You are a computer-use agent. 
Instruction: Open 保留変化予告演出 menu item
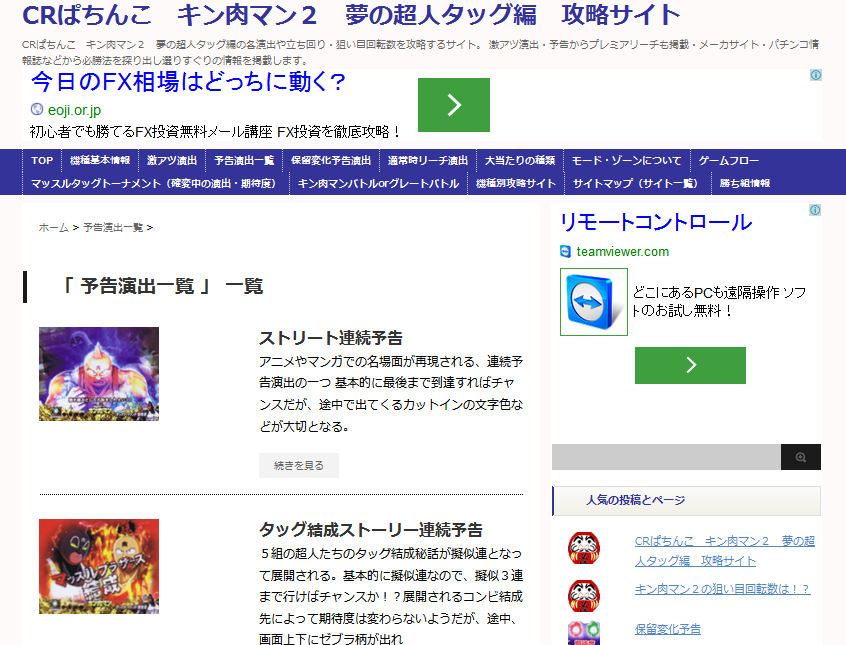pyautogui.click(x=331, y=160)
